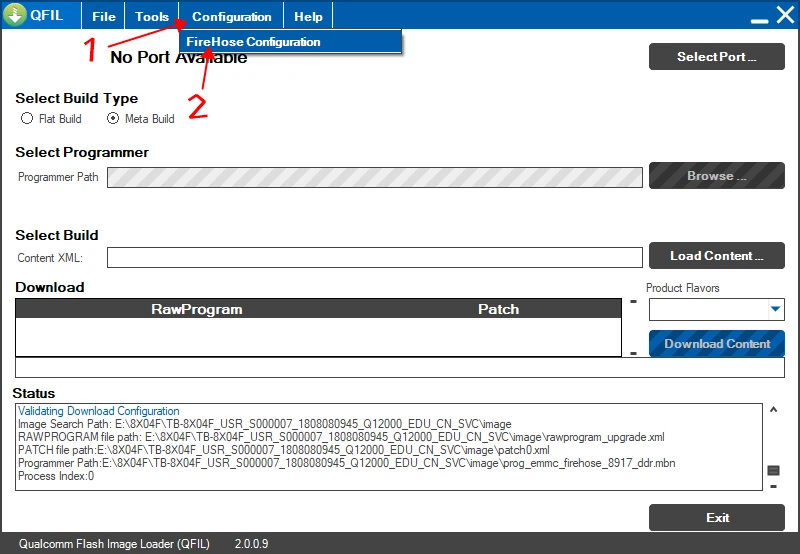Open the File menu
This screenshot has width=800, height=554.
pos(104,16)
